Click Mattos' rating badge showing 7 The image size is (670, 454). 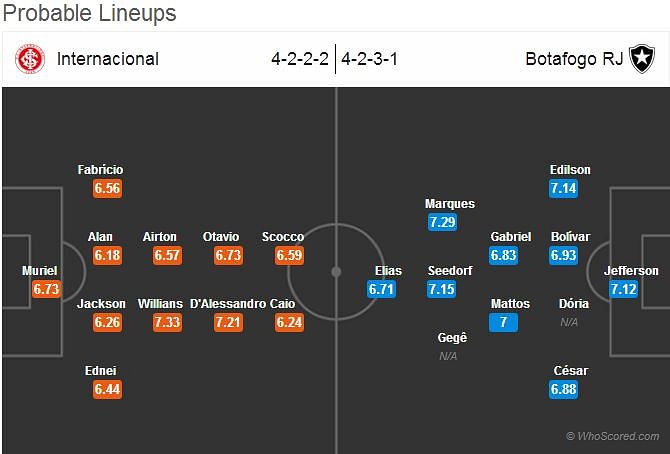[x=503, y=322]
